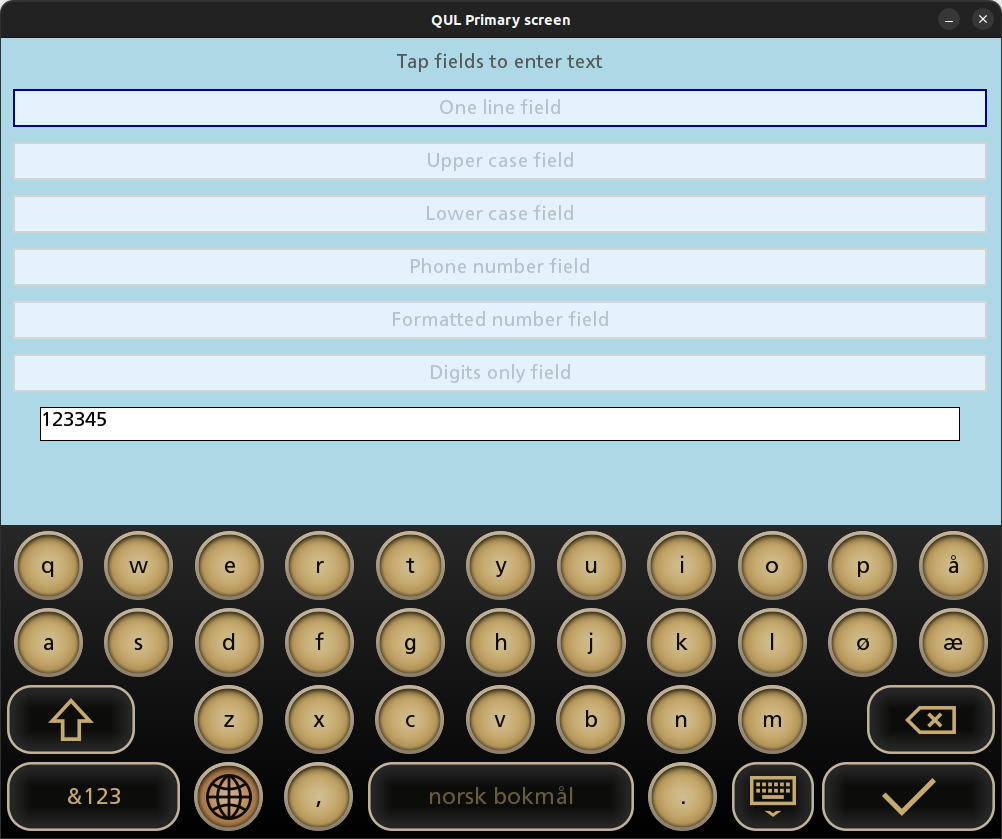Click text box containing 123345

pos(500,424)
